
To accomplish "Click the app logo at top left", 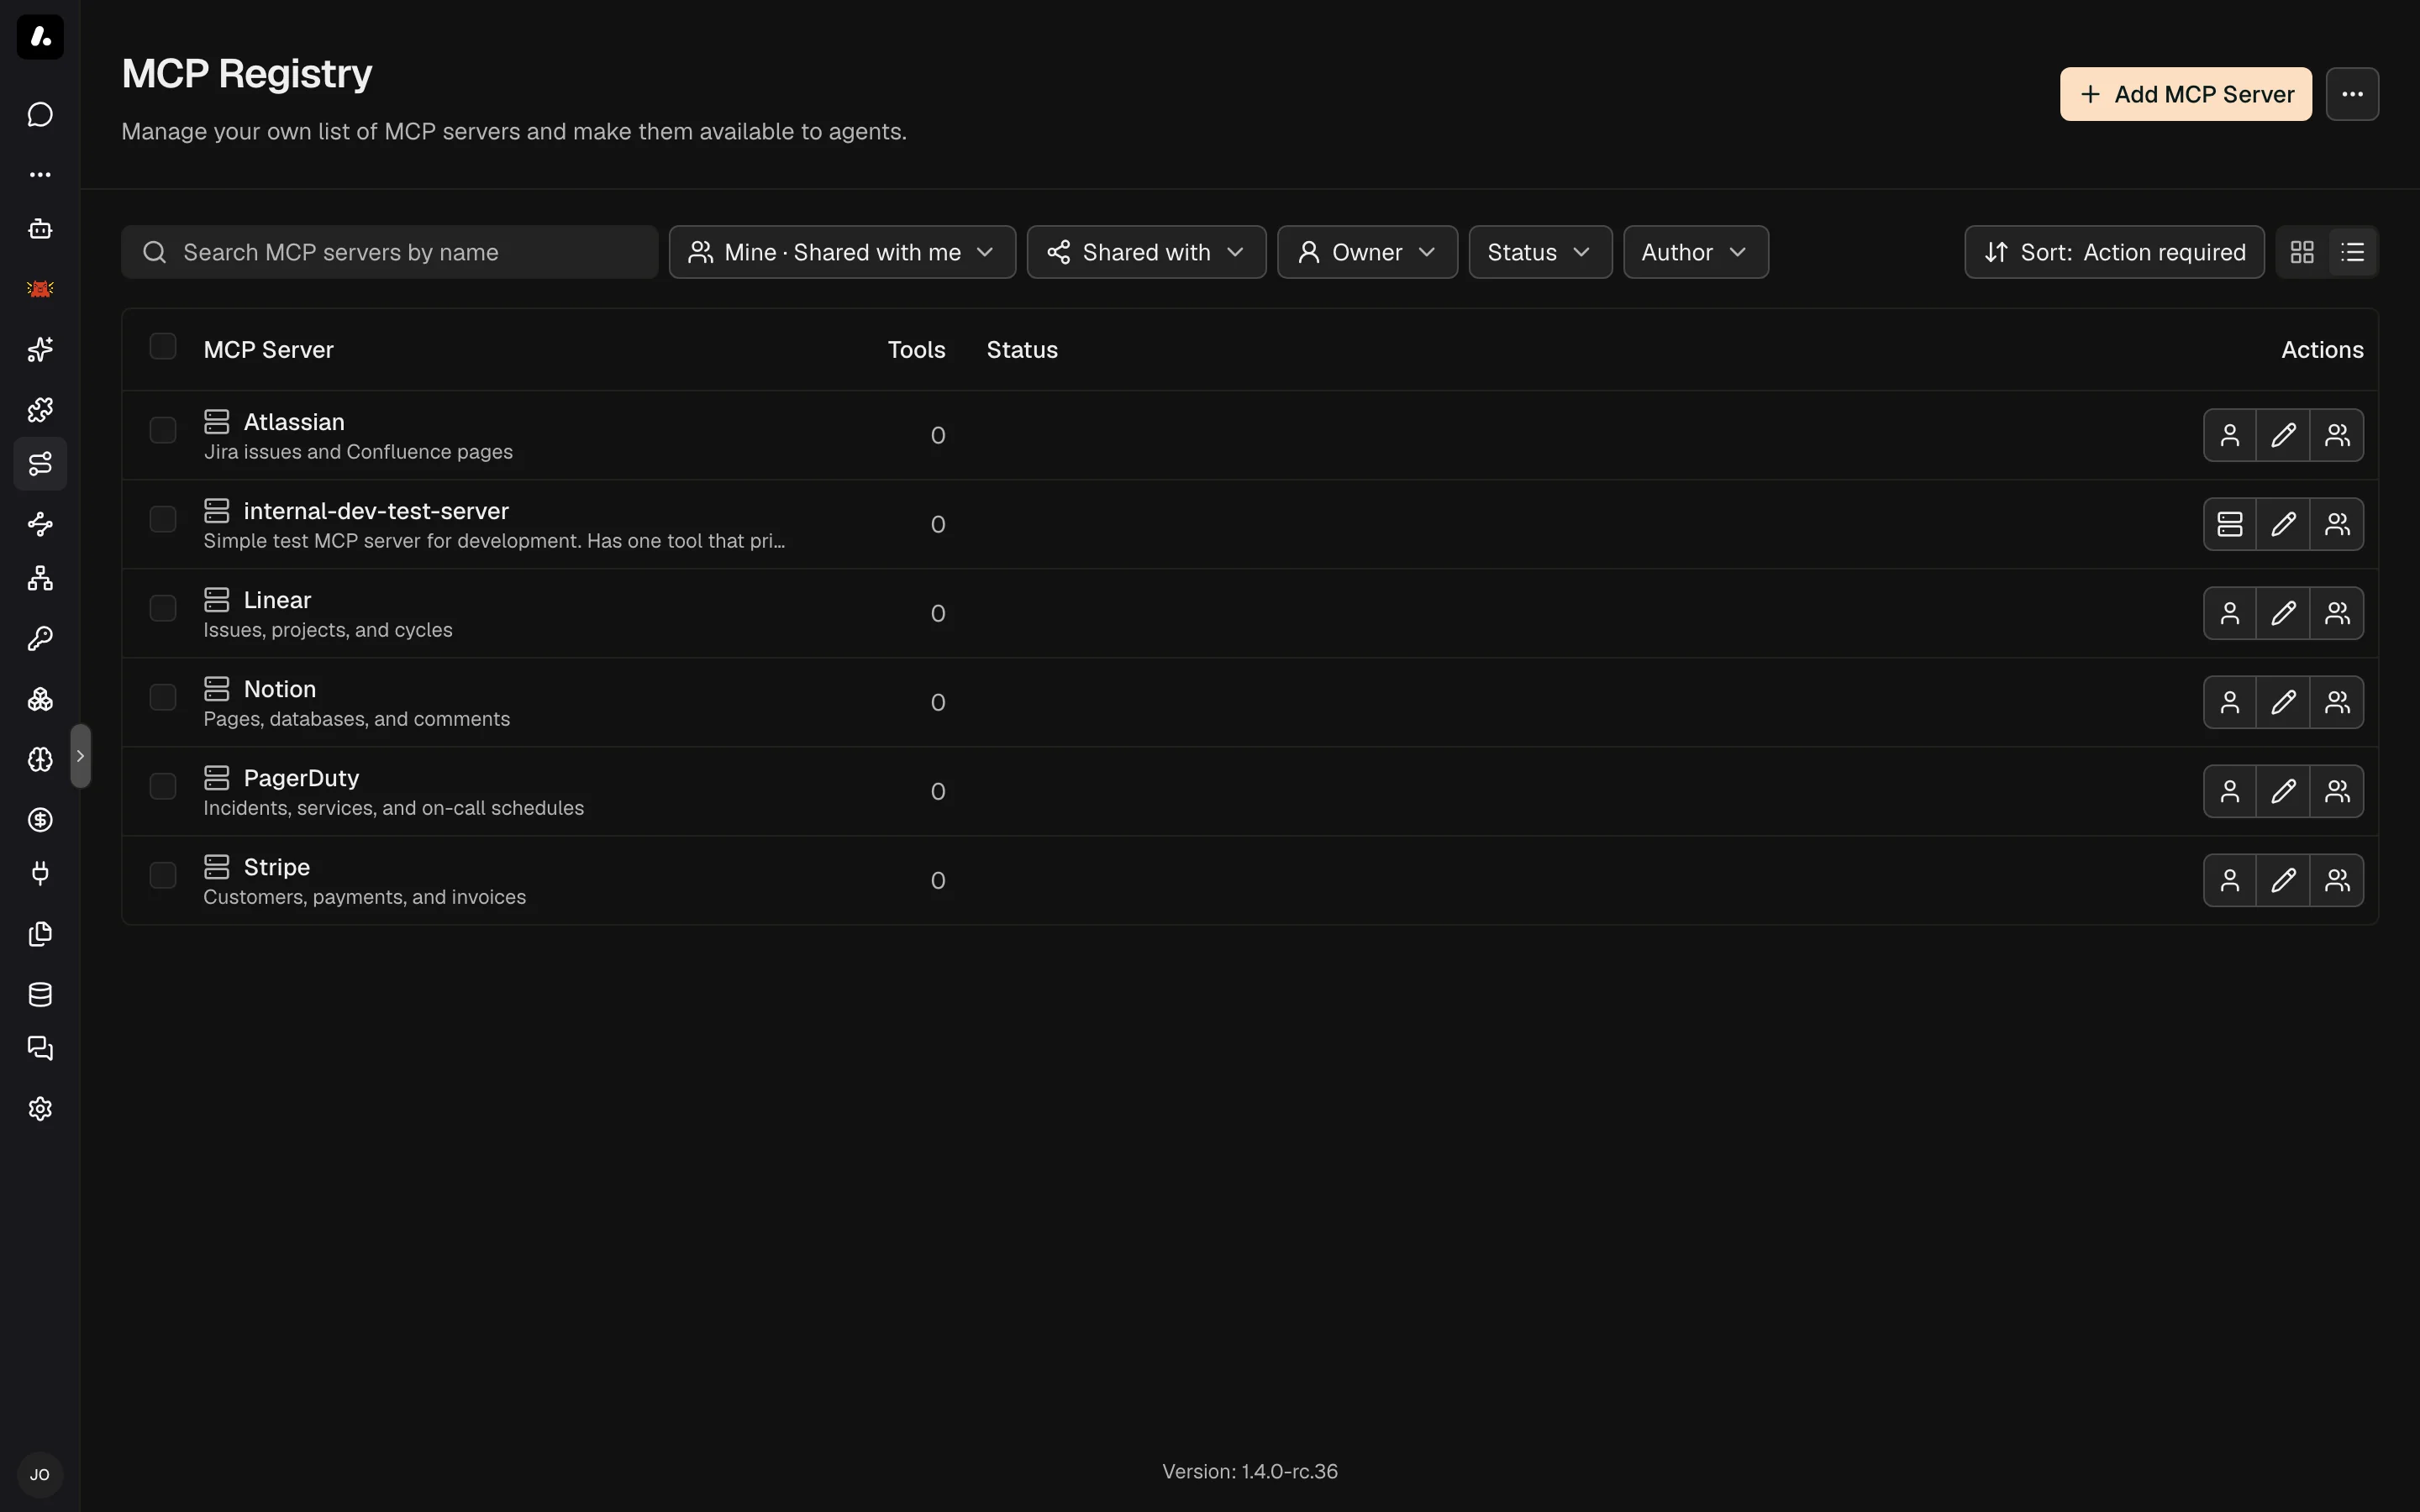I will (40, 37).
